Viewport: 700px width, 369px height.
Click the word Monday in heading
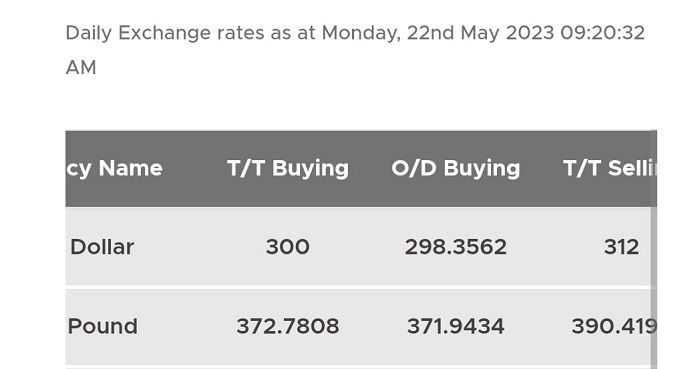361,33
